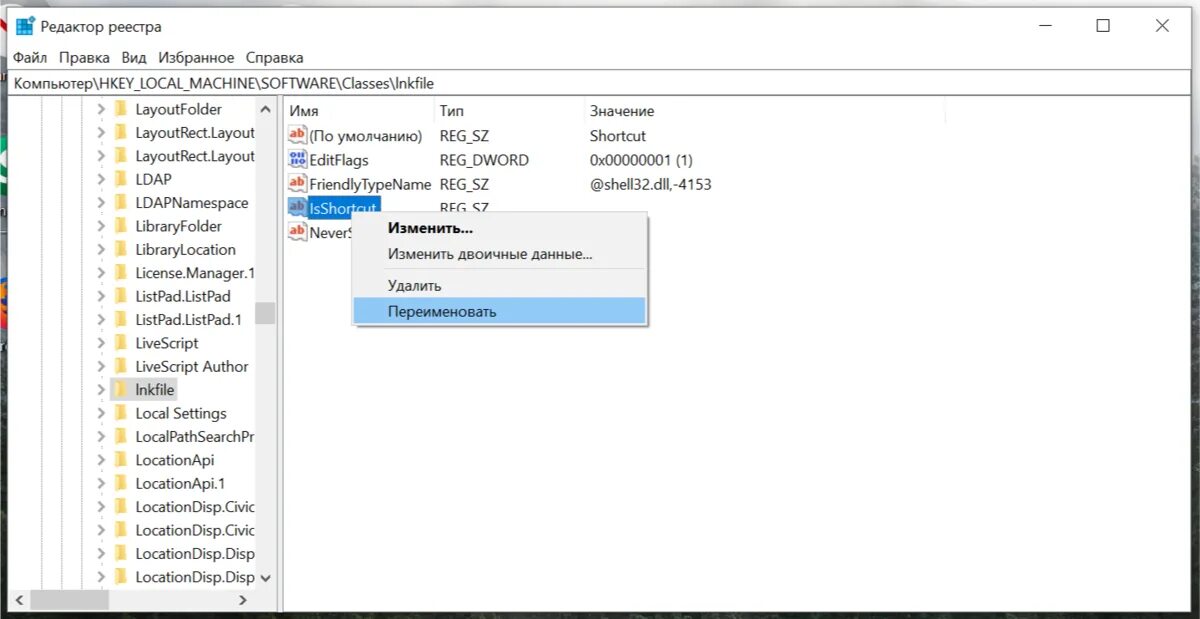Screen dimensions: 1200x619
Task: Expand the LibraryLocation tree node
Action: pos(101,250)
